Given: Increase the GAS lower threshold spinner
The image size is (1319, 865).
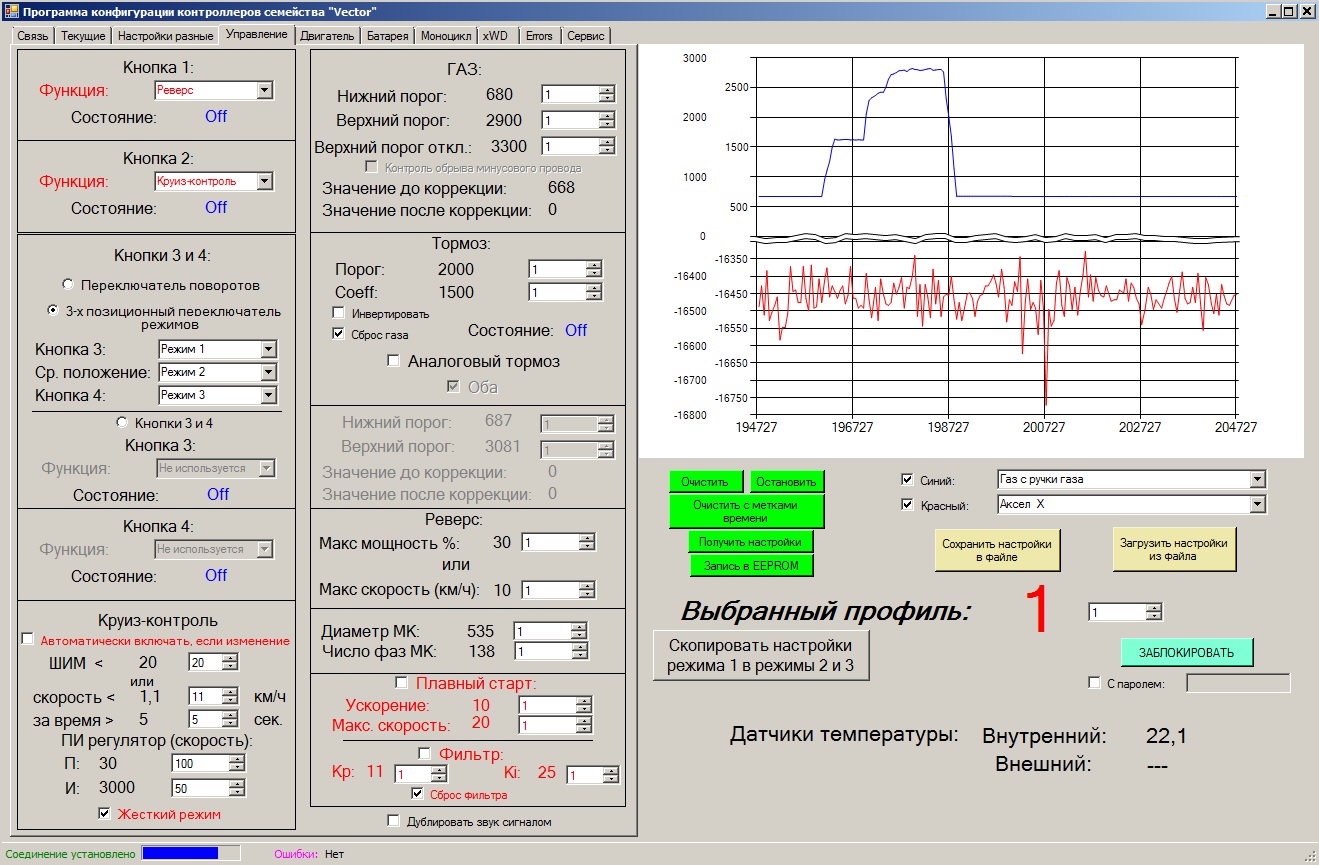Looking at the screenshot, I should 607,91.
